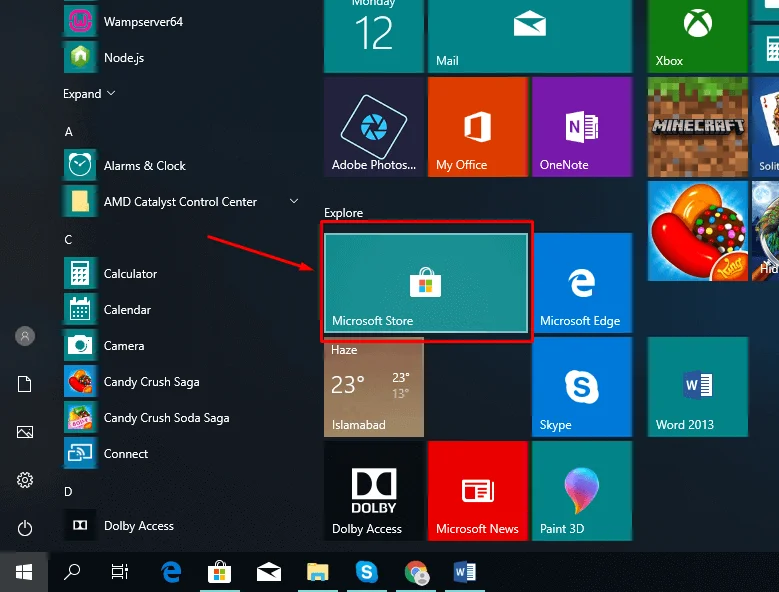Open the Paint 3D tile
The image size is (779, 592).
click(x=582, y=491)
